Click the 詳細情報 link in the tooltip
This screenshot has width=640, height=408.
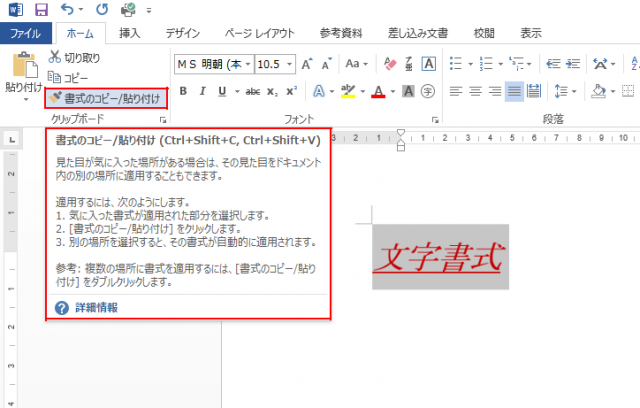(96, 307)
